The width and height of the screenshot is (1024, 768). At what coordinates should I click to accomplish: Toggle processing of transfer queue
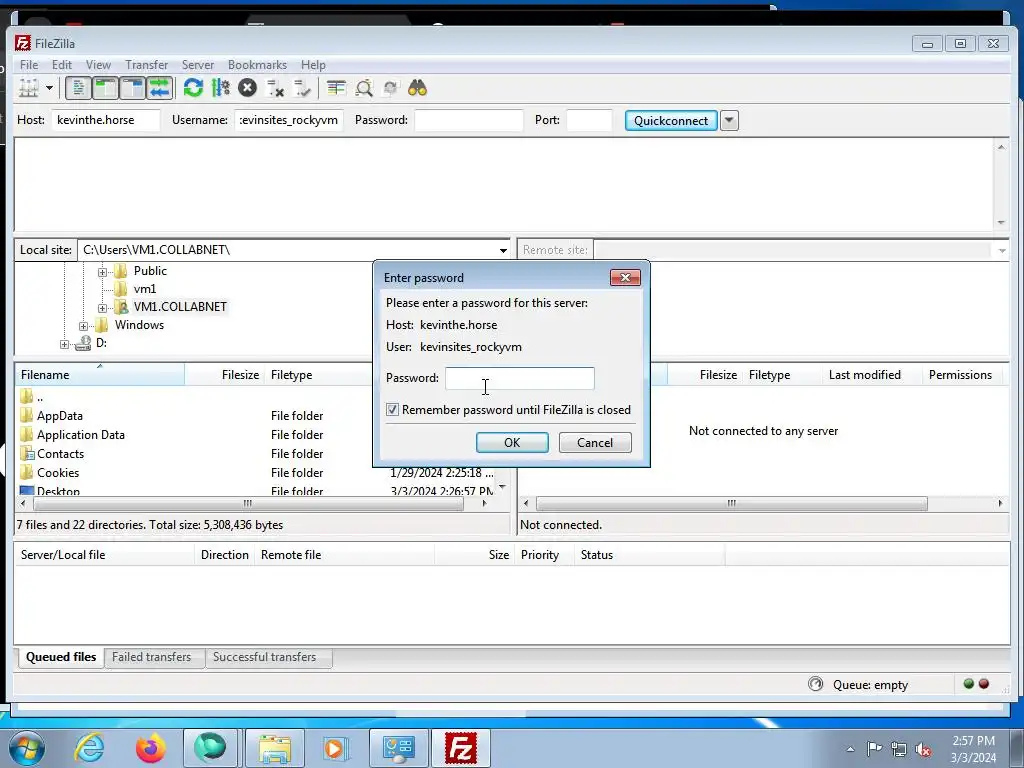(x=221, y=88)
